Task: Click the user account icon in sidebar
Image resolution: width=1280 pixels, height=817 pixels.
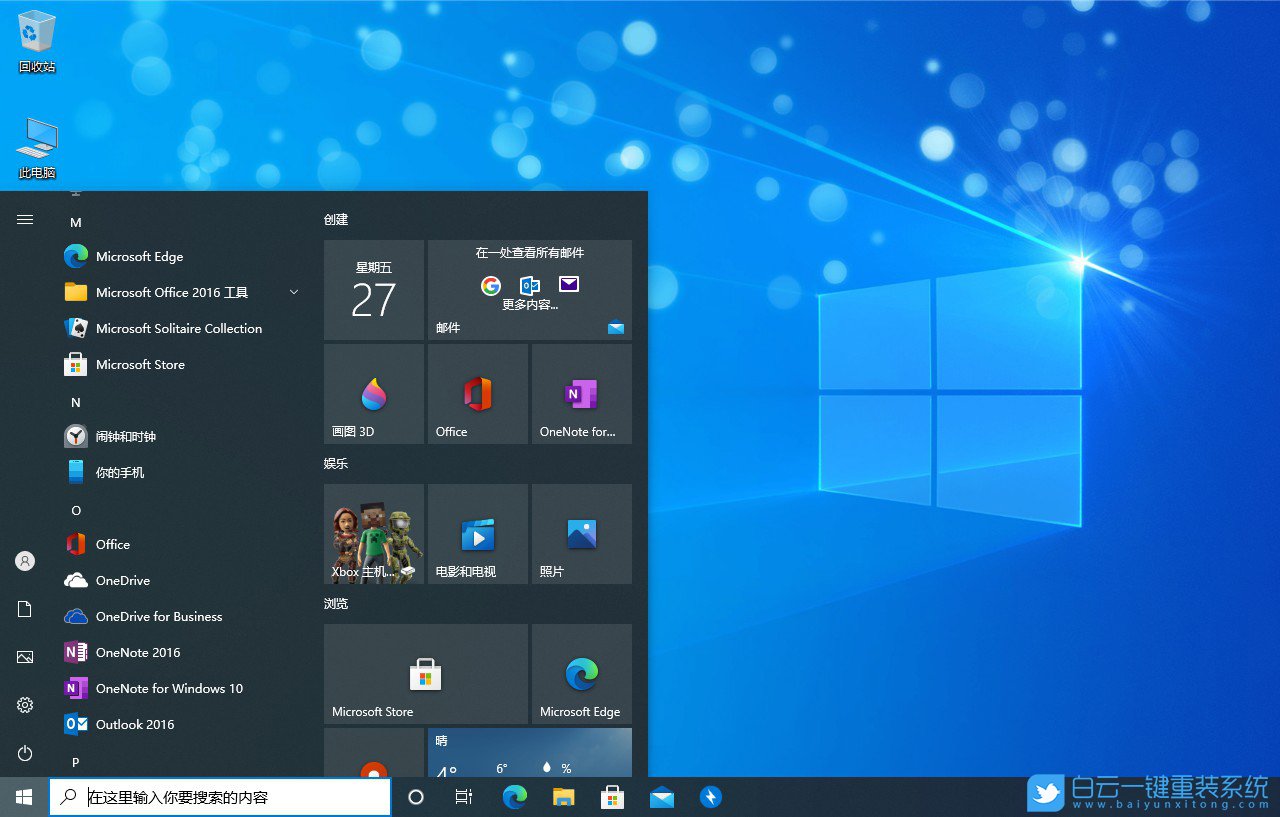Action: click(25, 561)
